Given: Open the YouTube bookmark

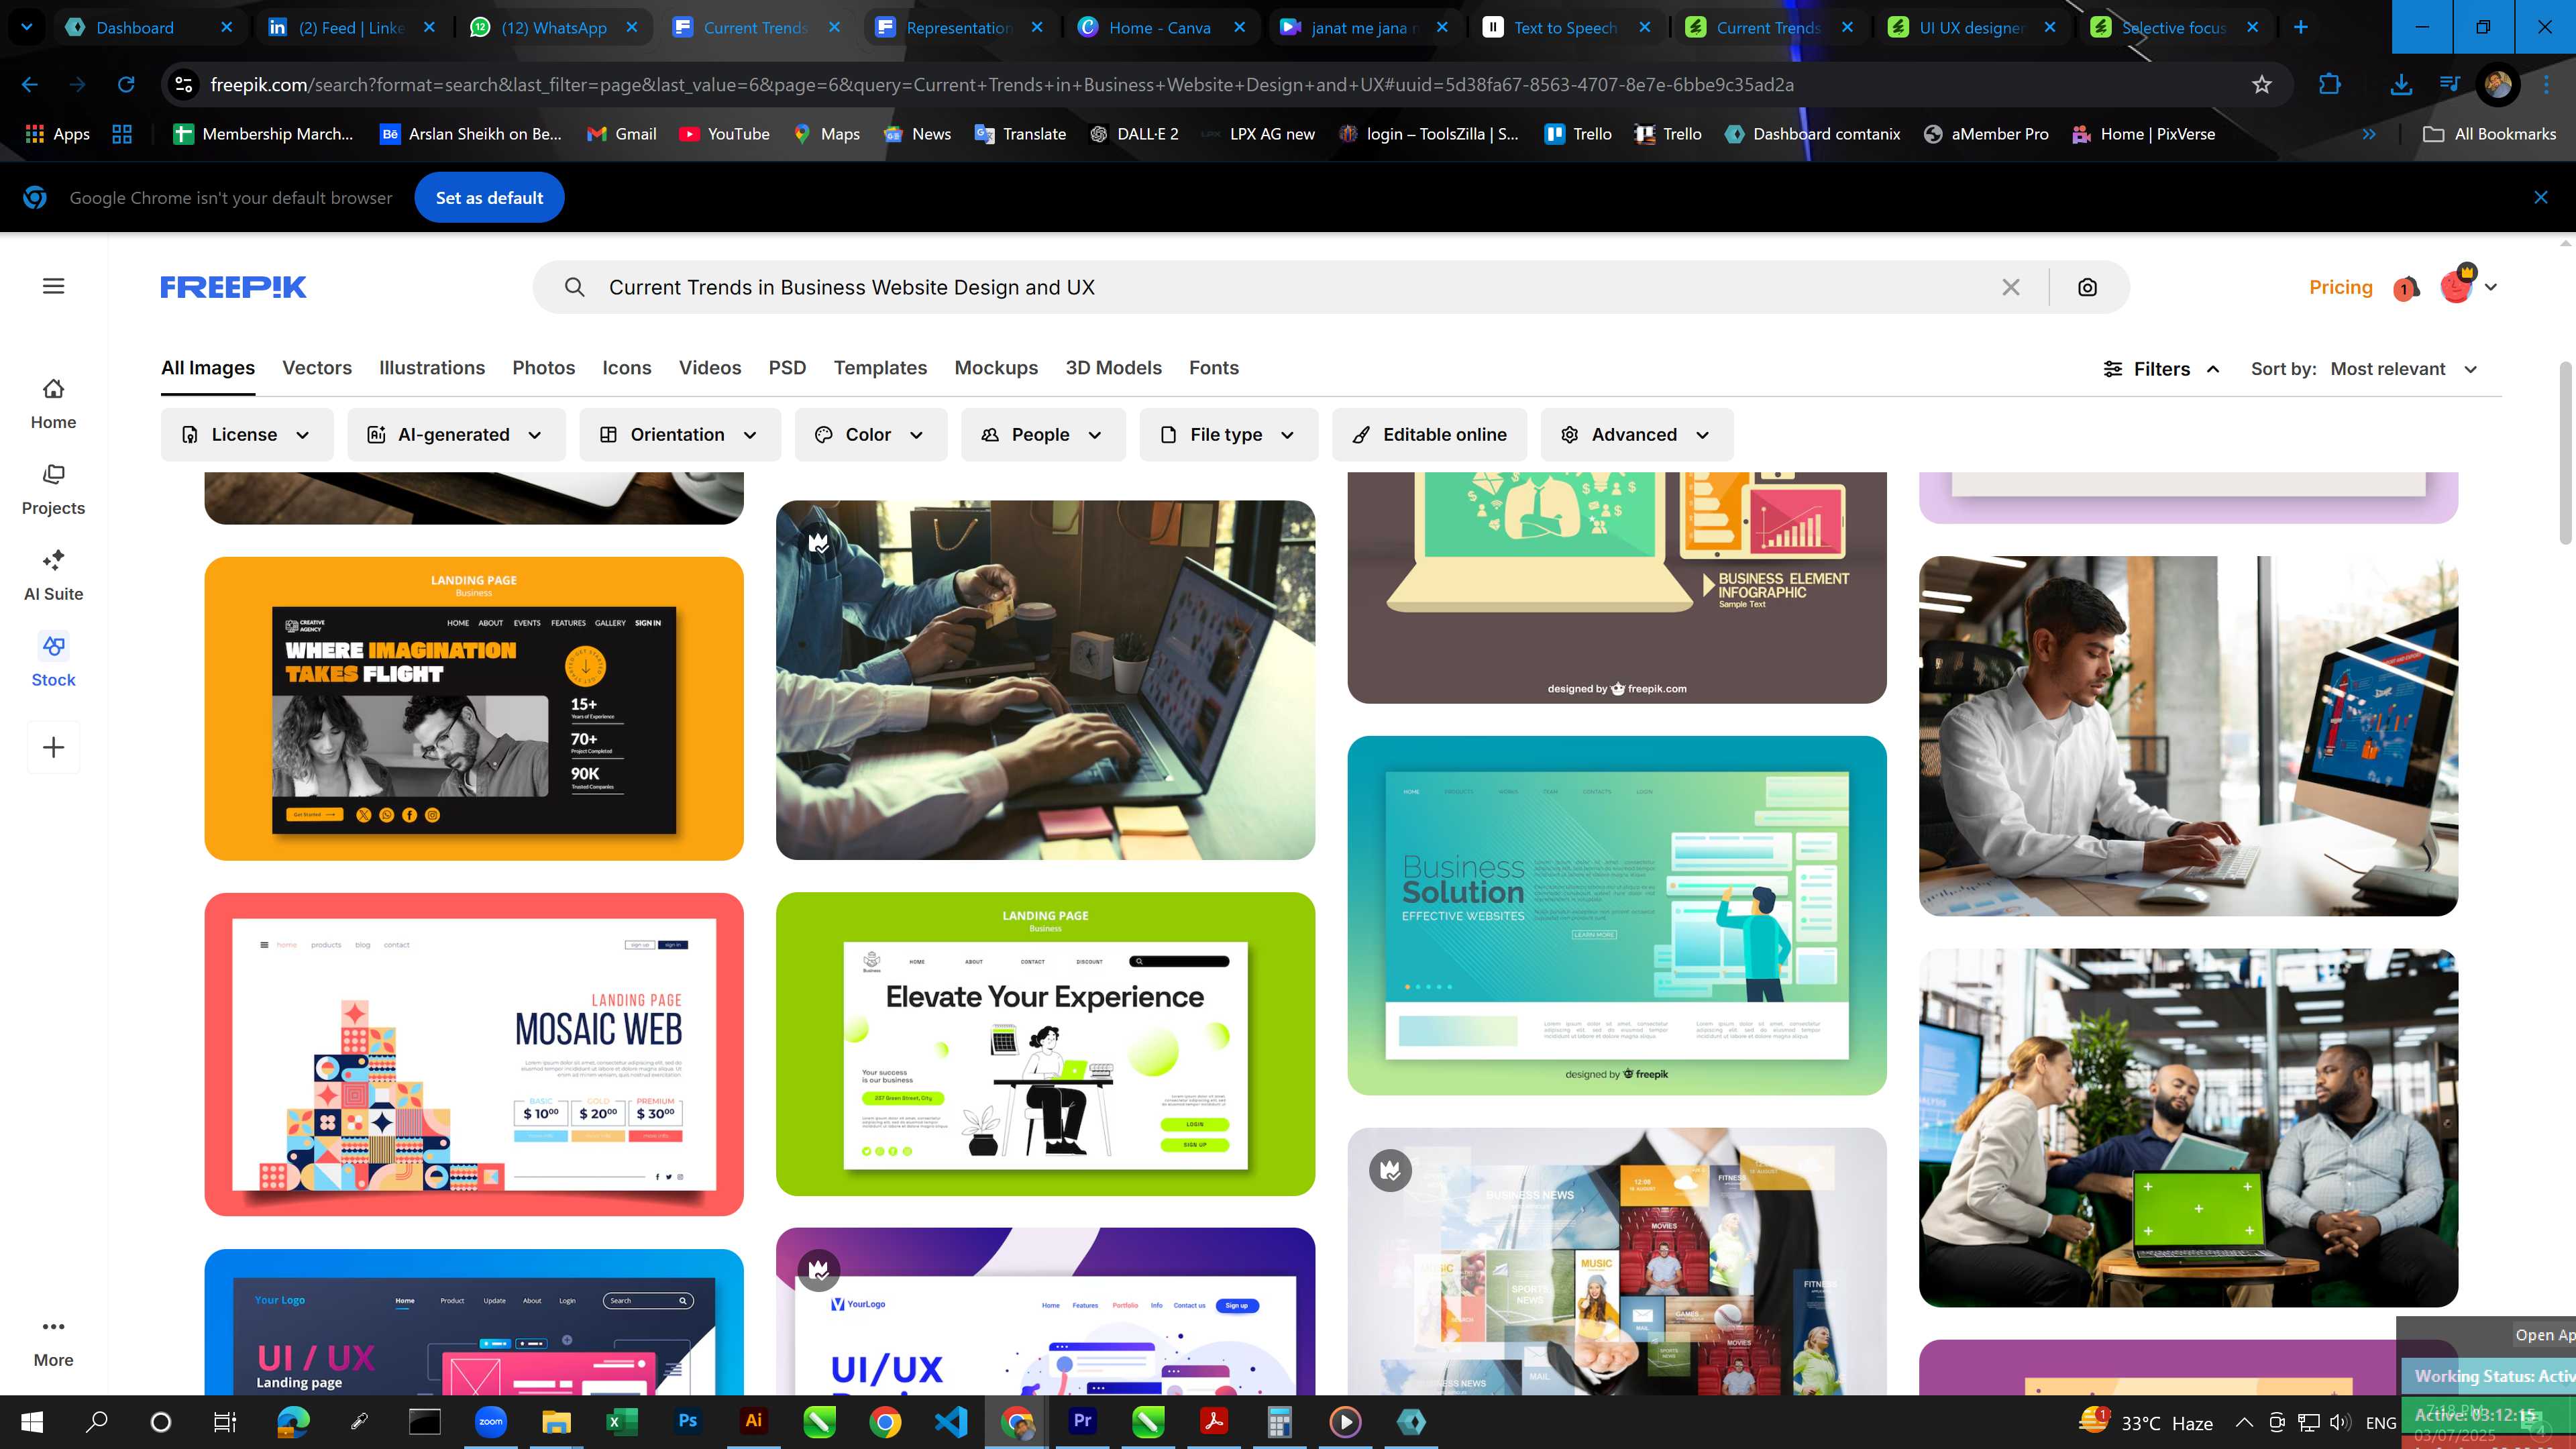Looking at the screenshot, I should pos(725,134).
